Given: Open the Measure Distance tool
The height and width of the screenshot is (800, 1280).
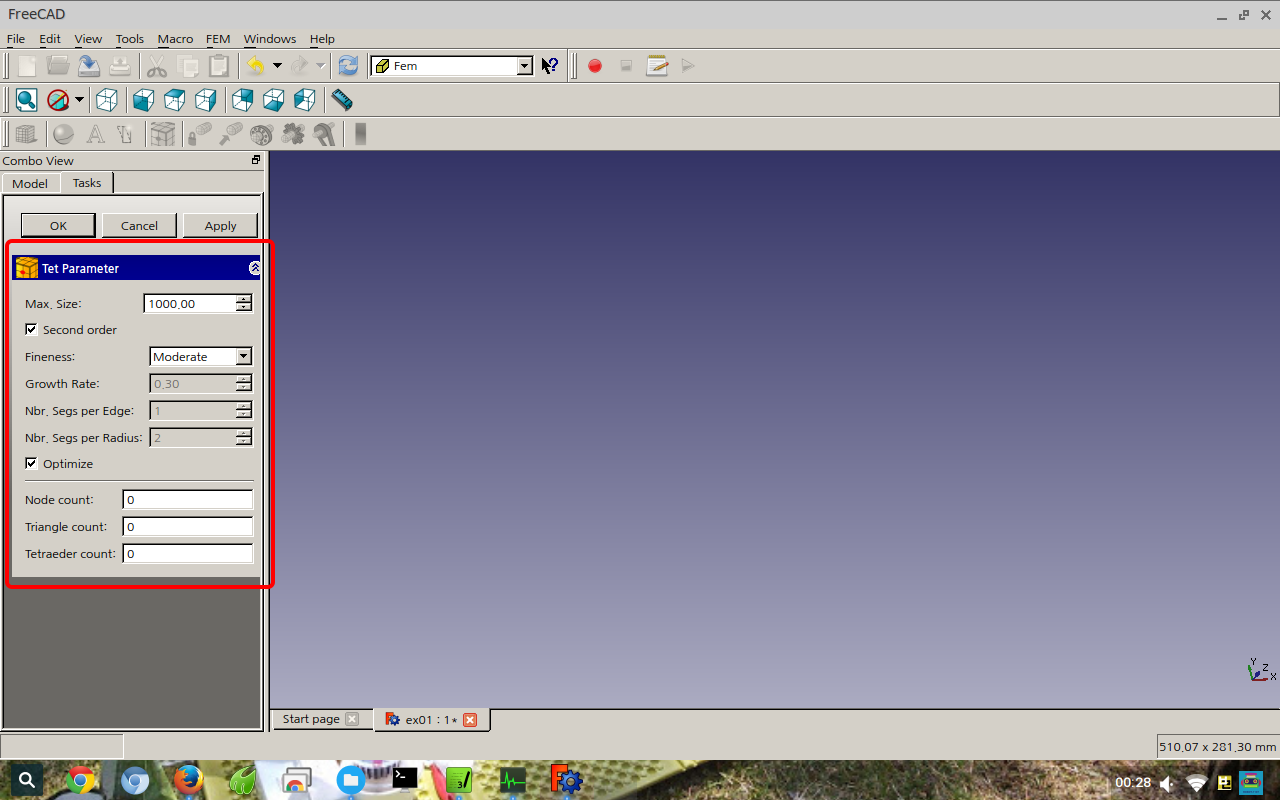Looking at the screenshot, I should 340,99.
